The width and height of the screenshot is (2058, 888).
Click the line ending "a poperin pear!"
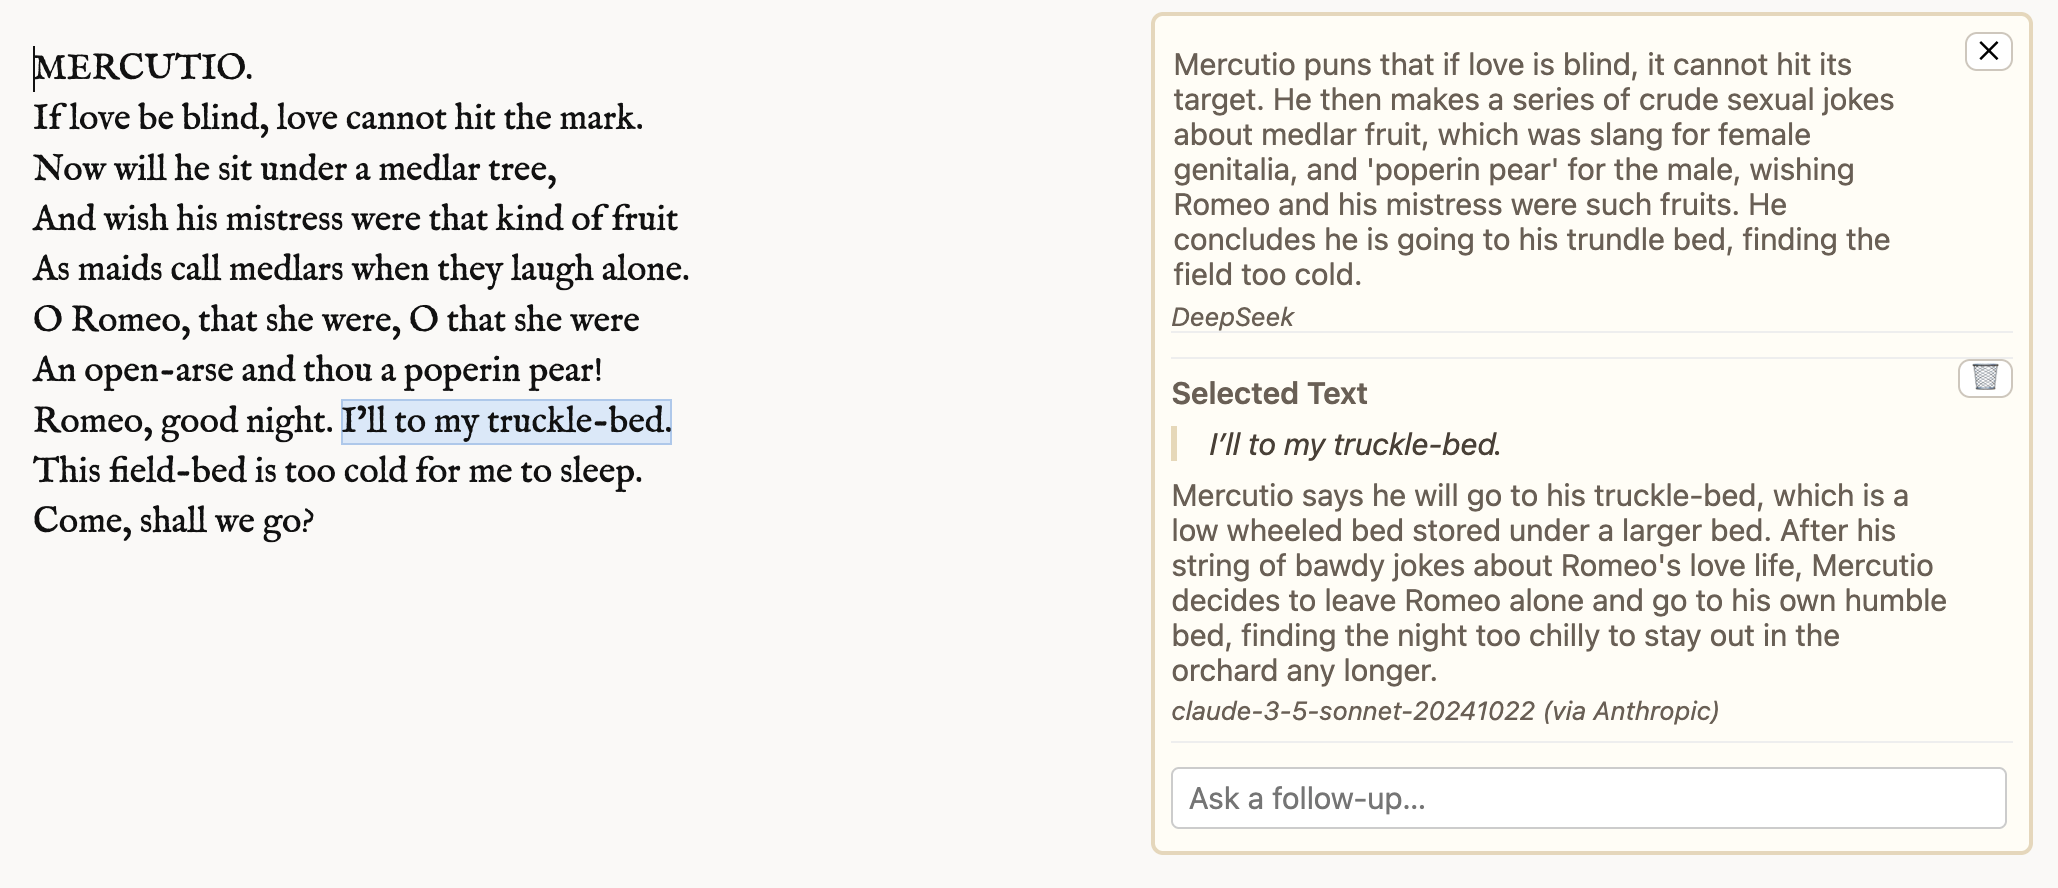click(x=318, y=370)
